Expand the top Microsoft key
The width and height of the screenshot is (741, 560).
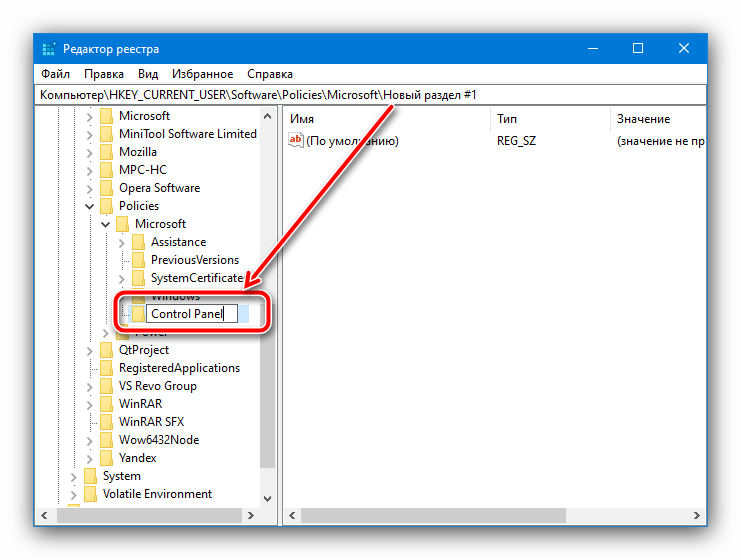pyautogui.click(x=89, y=117)
